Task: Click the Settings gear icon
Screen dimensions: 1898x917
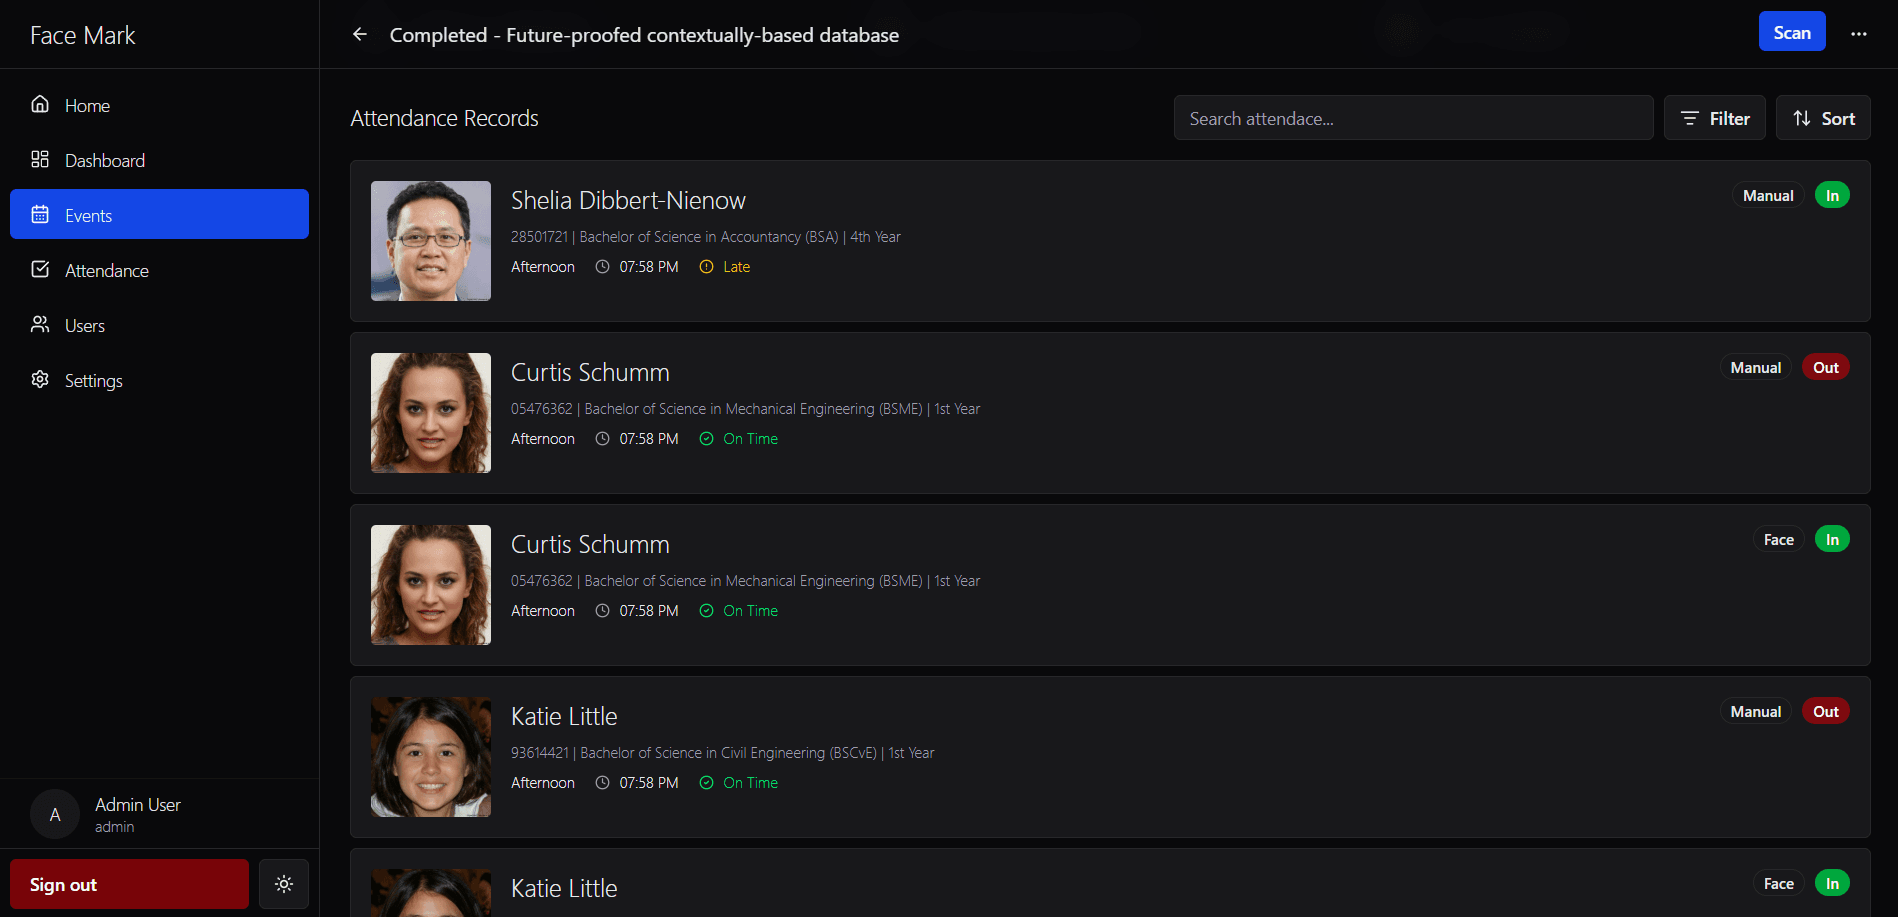Action: [40, 380]
